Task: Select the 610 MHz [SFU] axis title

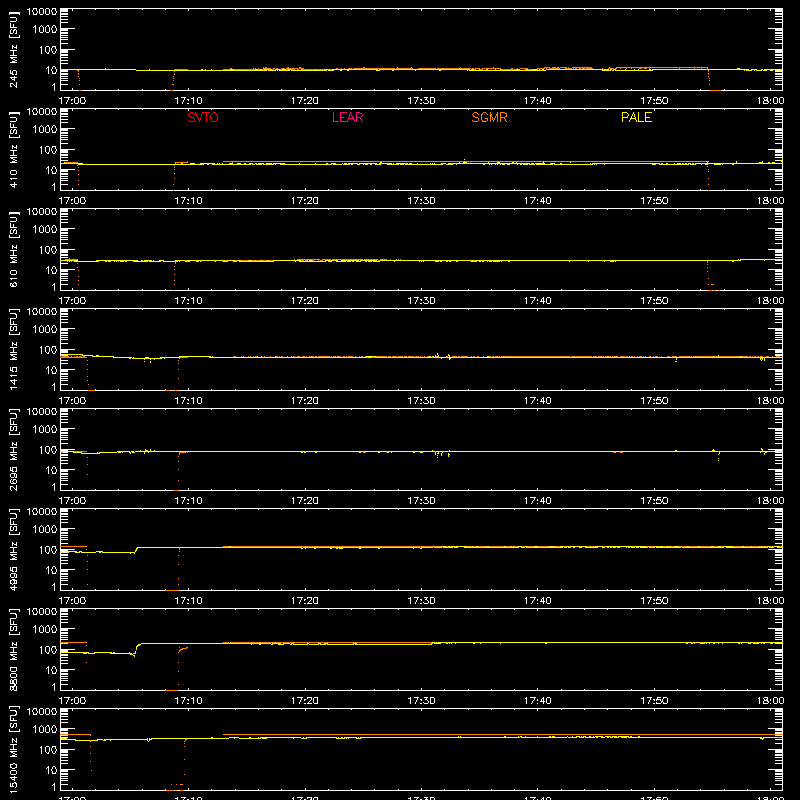Action: pos(13,250)
